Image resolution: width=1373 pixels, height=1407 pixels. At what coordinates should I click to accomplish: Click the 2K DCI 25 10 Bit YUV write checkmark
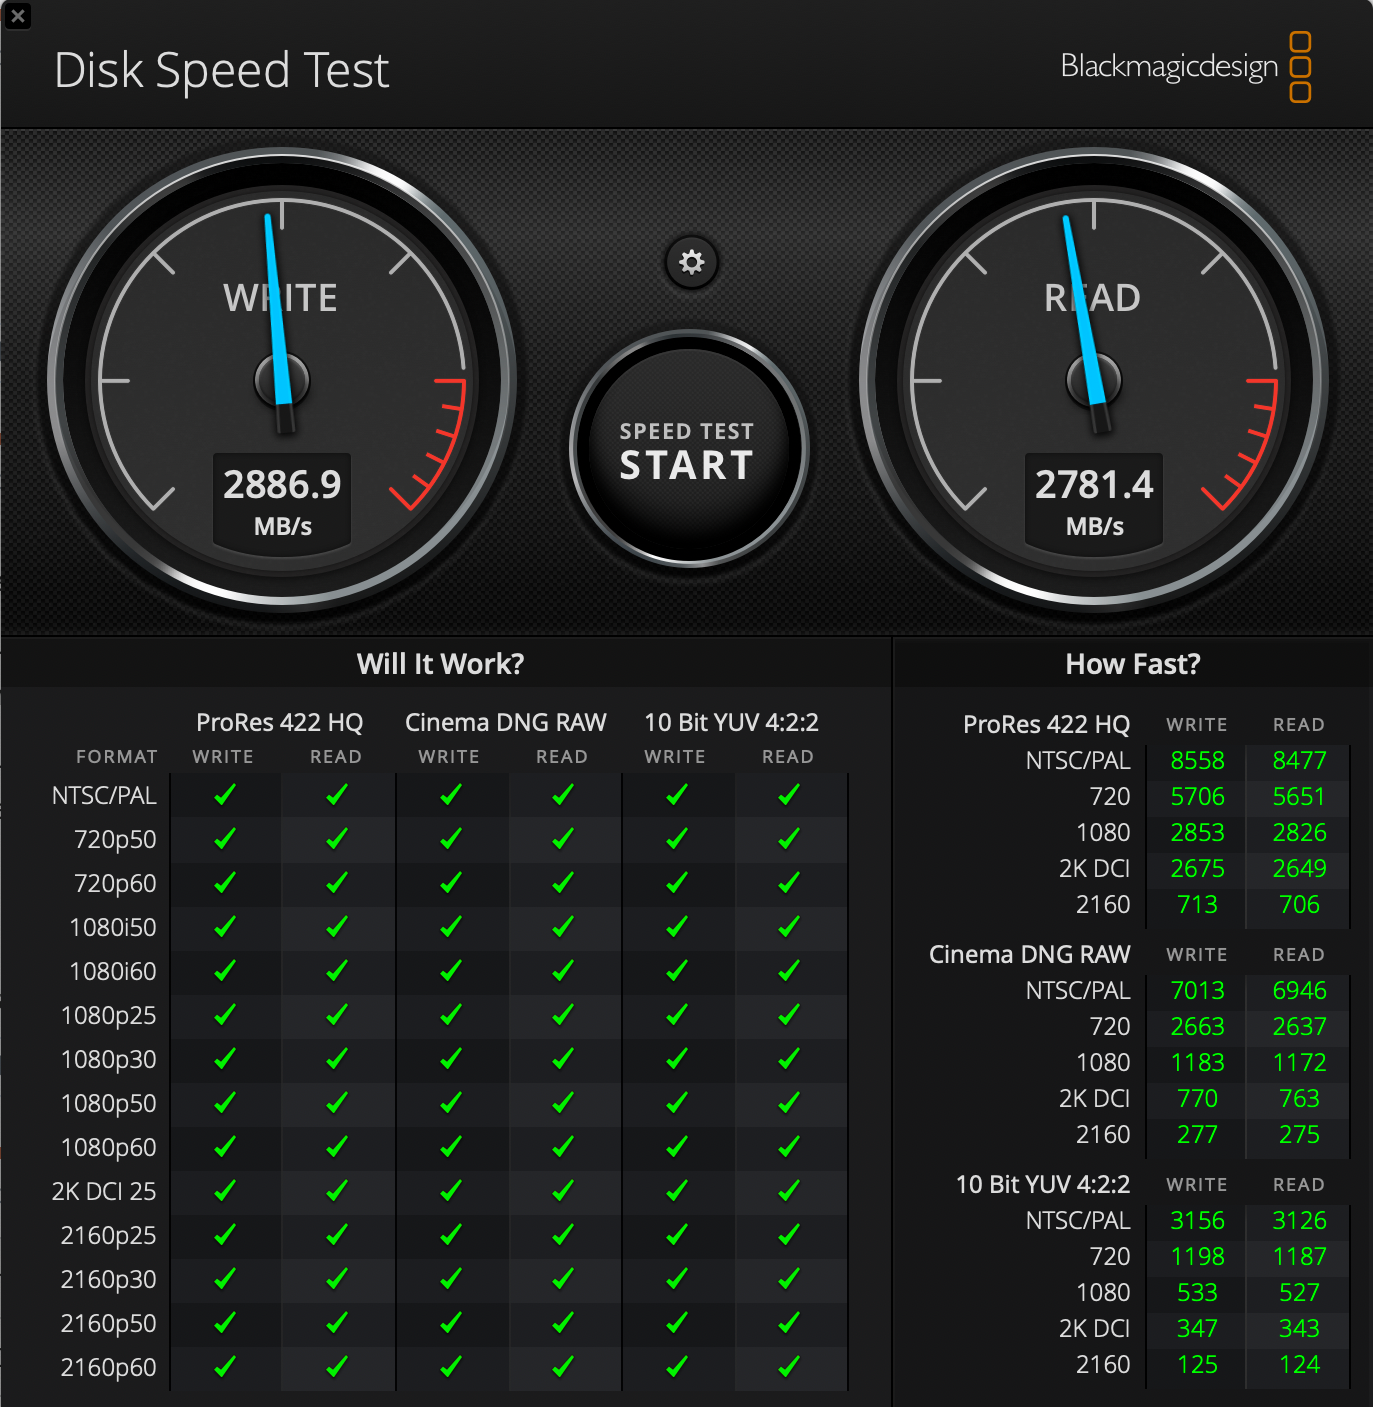[x=677, y=1191]
